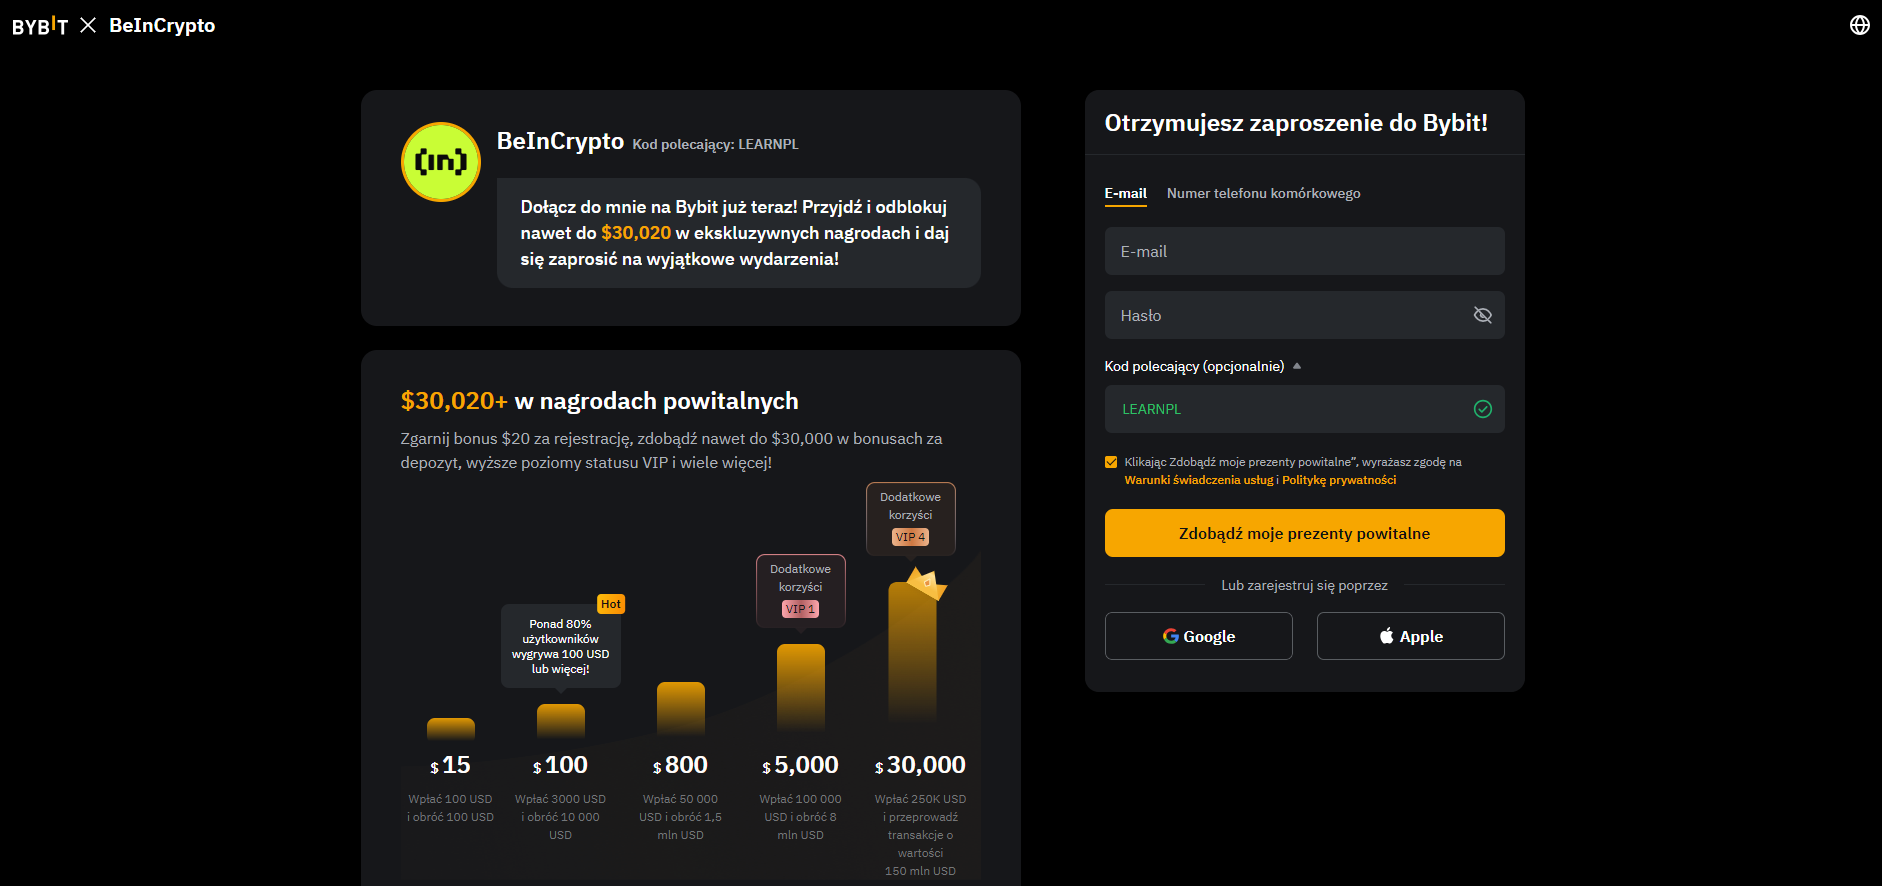The width and height of the screenshot is (1882, 886).
Task: Open the Politykę prywatności link
Action: pos(1339,480)
